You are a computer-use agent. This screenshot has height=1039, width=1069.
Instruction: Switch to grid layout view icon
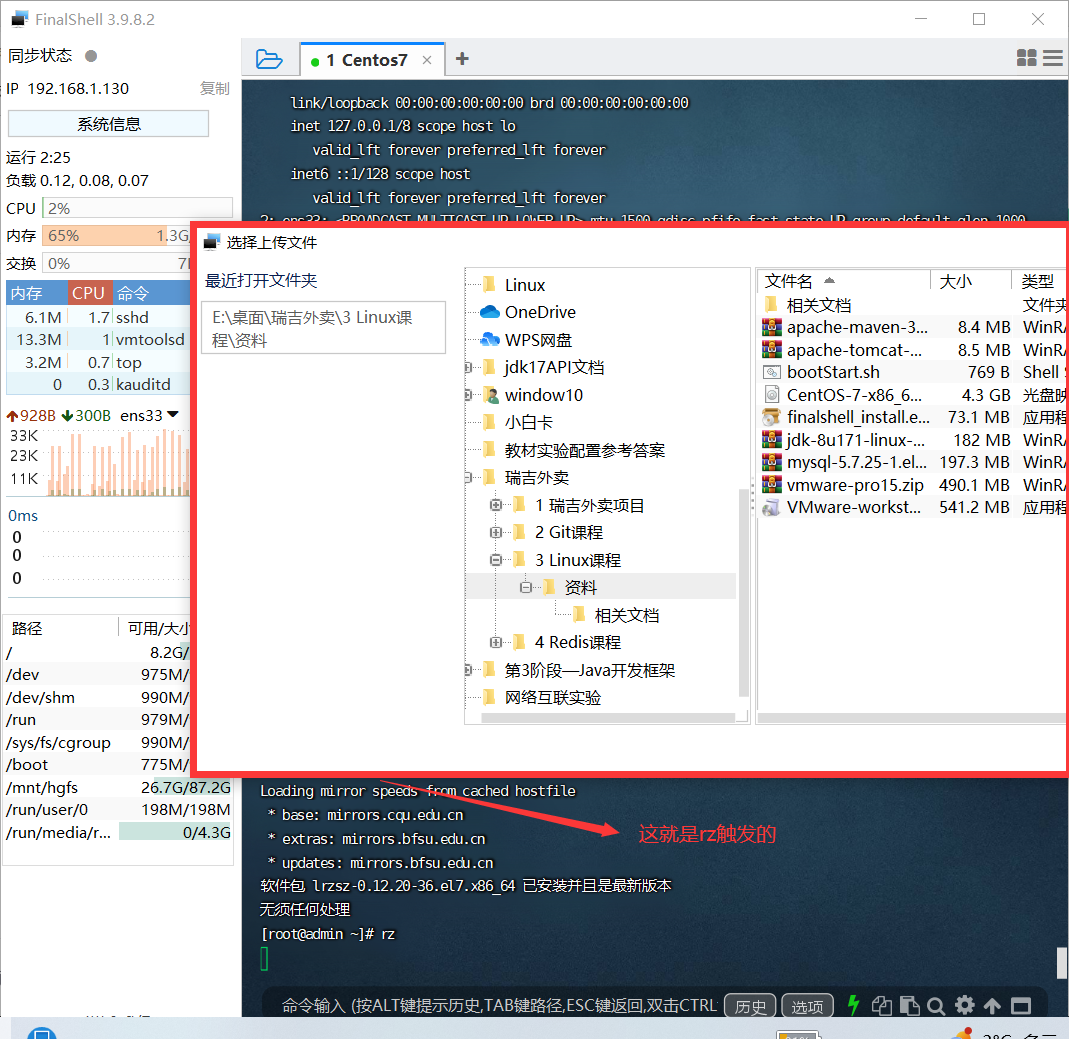1026,58
